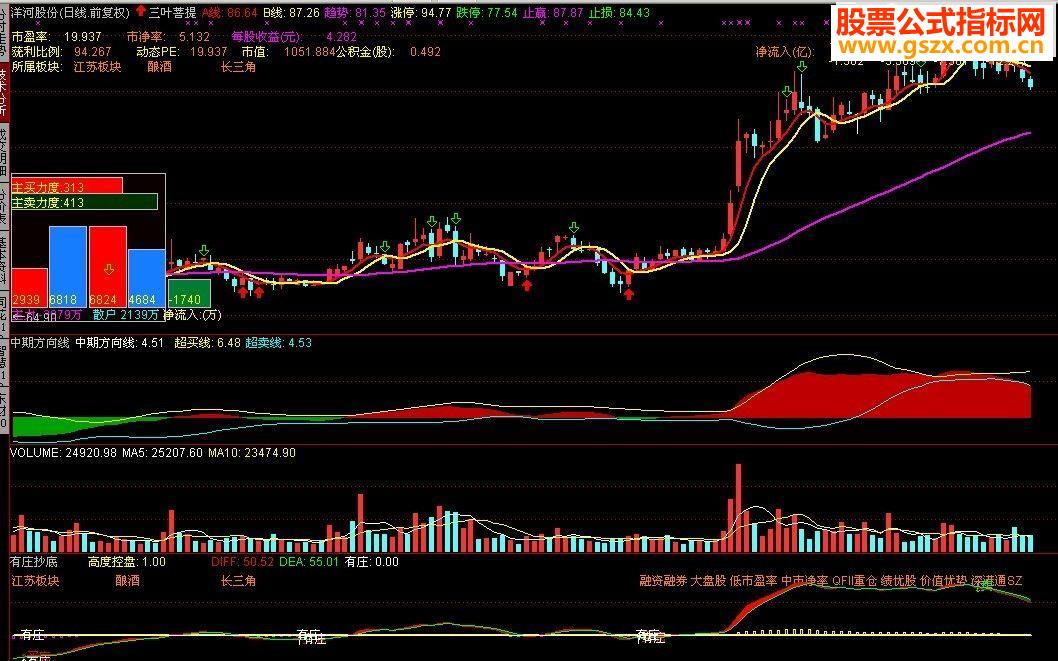Click the 涨停: 94.77 value

pos(420,12)
